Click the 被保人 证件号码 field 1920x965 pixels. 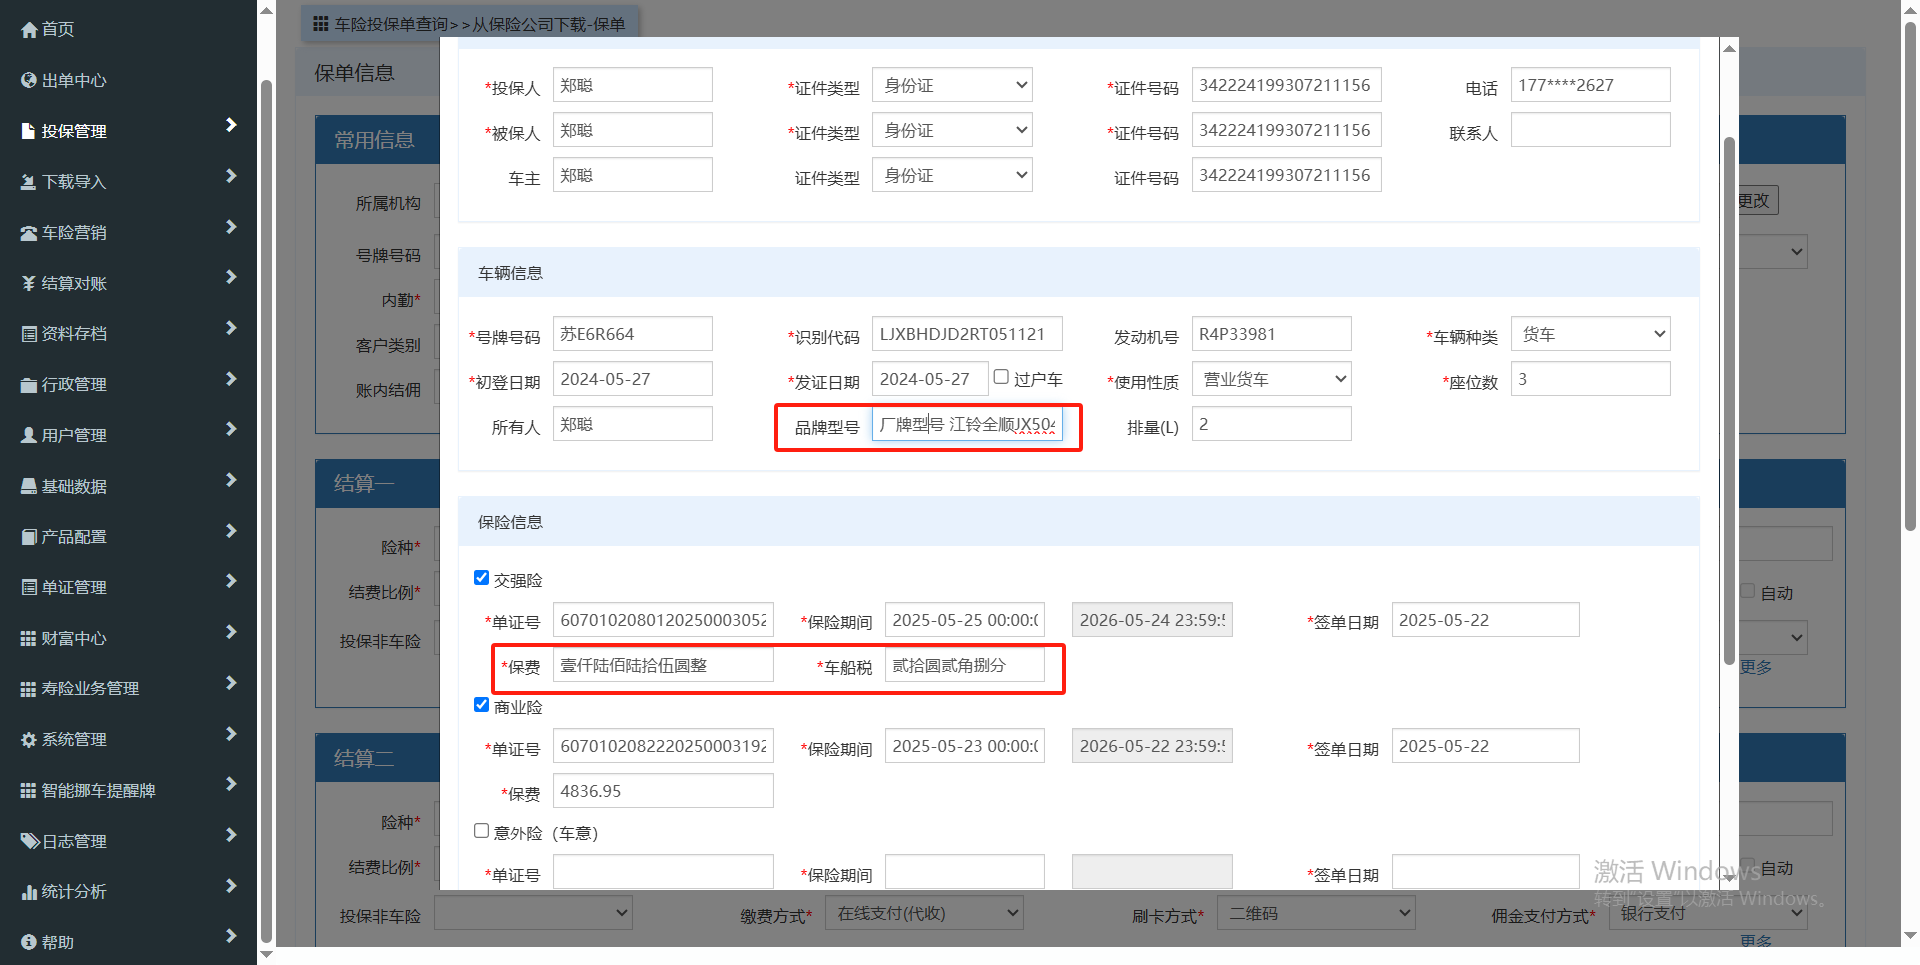1286,130
